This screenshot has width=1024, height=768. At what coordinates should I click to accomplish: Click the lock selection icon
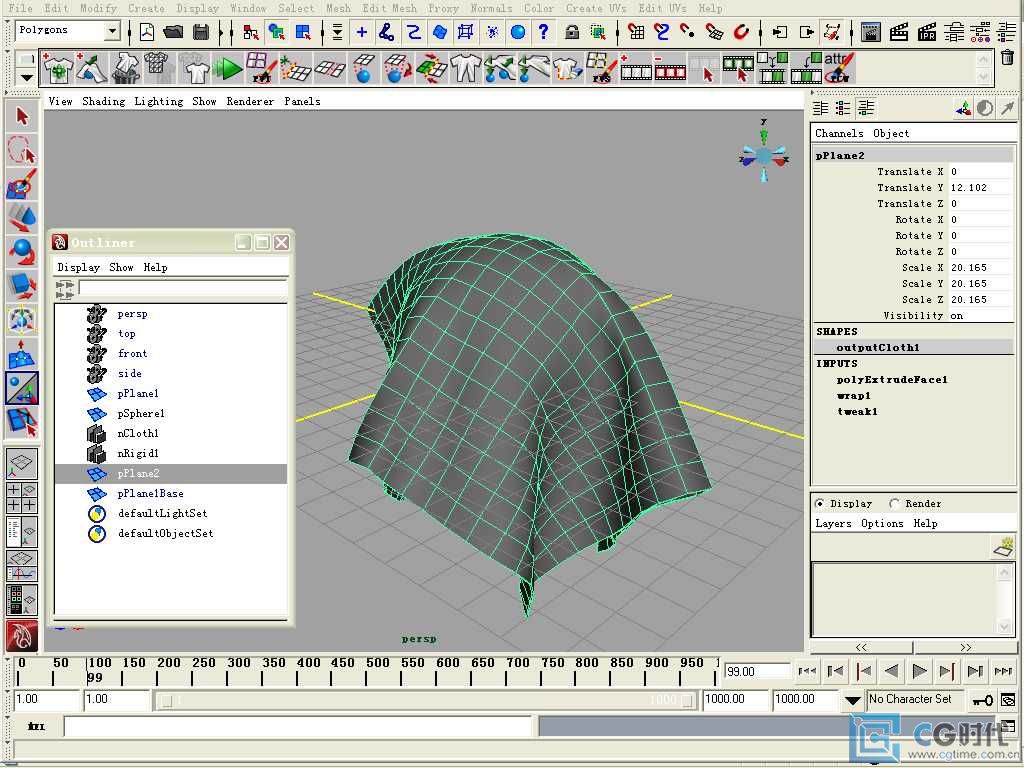point(572,31)
